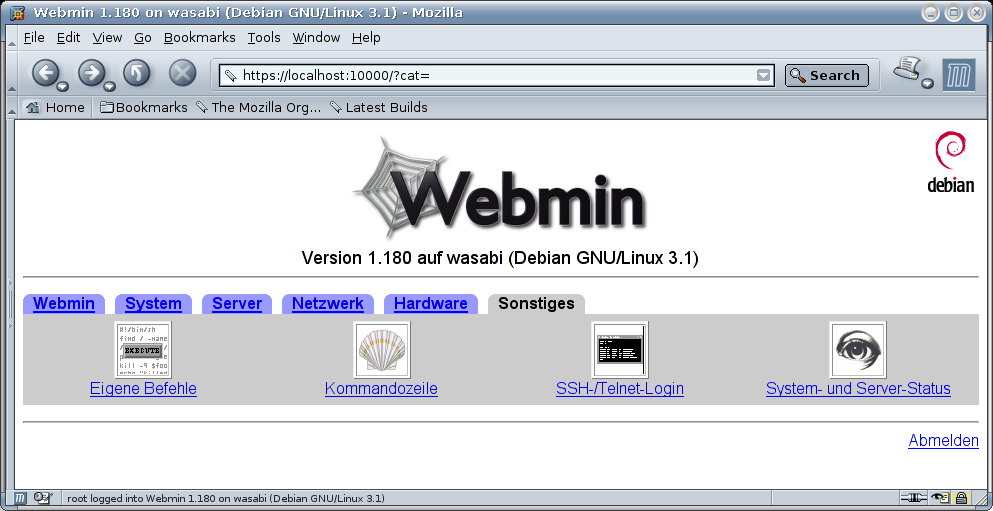
Task: Open the Tools menu
Action: 263,37
